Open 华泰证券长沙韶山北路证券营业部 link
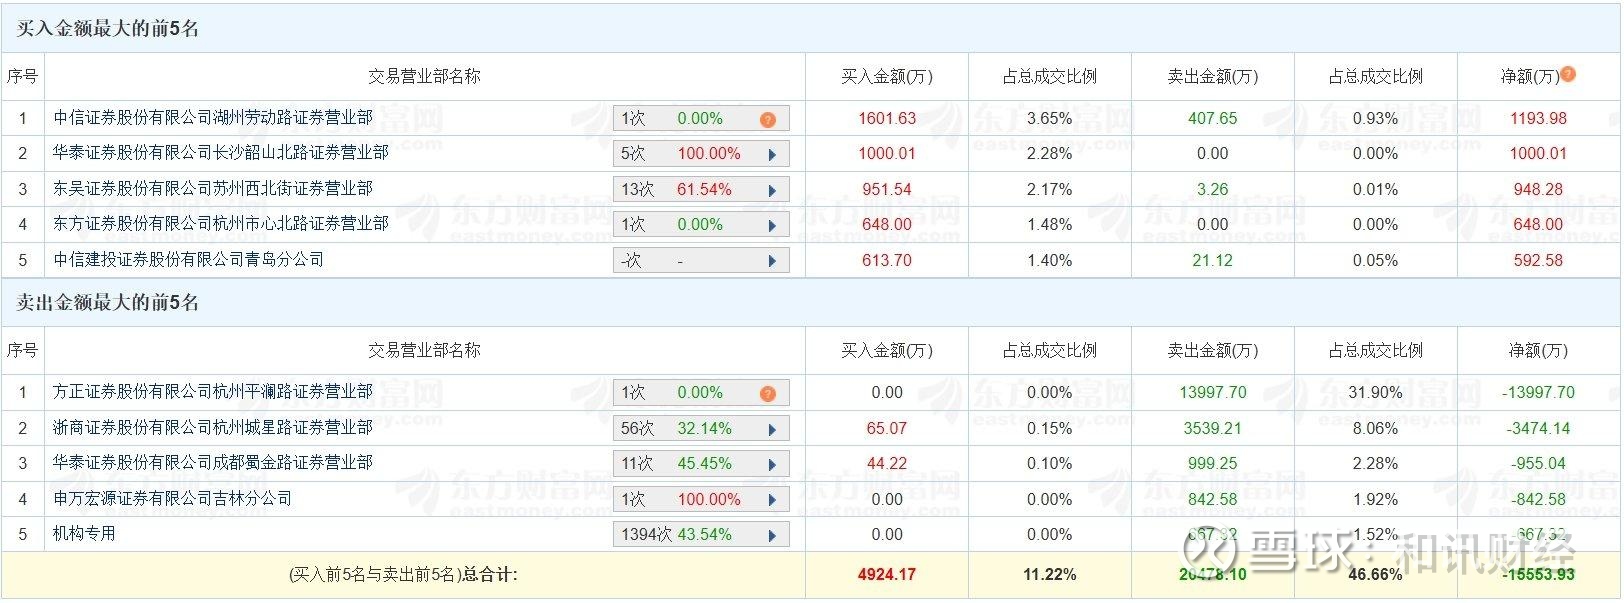1624x603 pixels. 221,153
